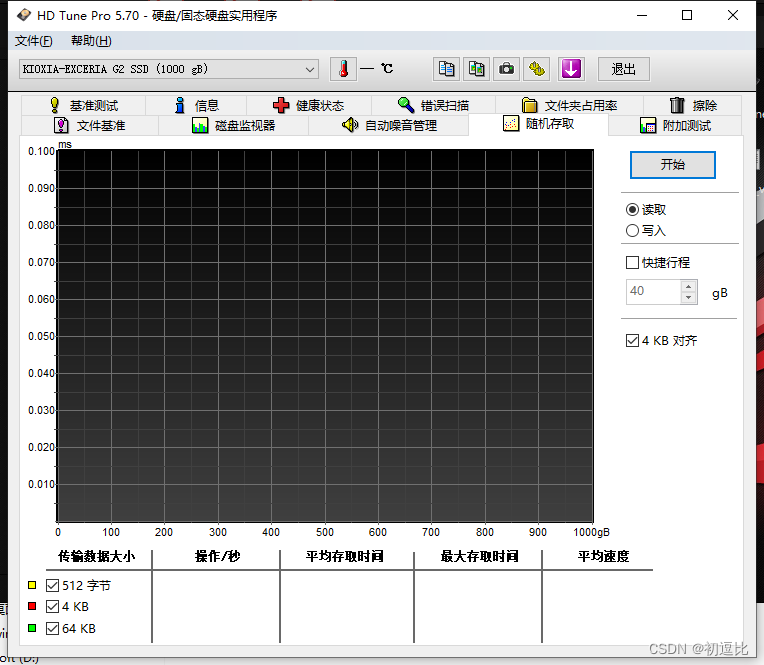
Task: Select the 随机存取 random access tab
Action: pos(538,124)
